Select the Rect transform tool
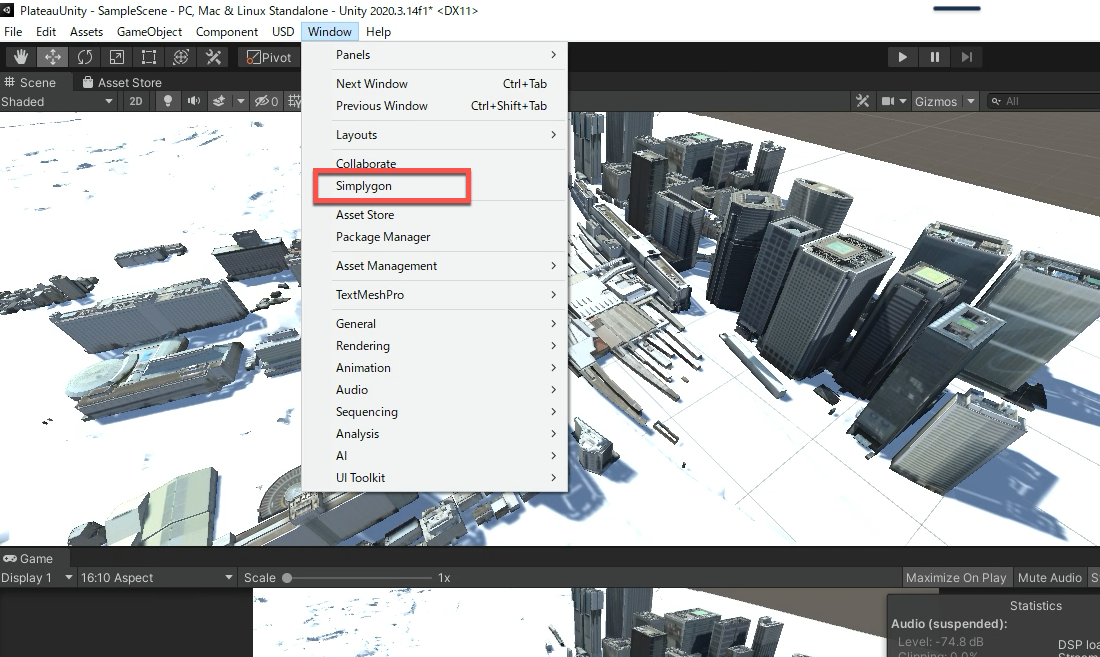The width and height of the screenshot is (1100, 657). pos(148,57)
